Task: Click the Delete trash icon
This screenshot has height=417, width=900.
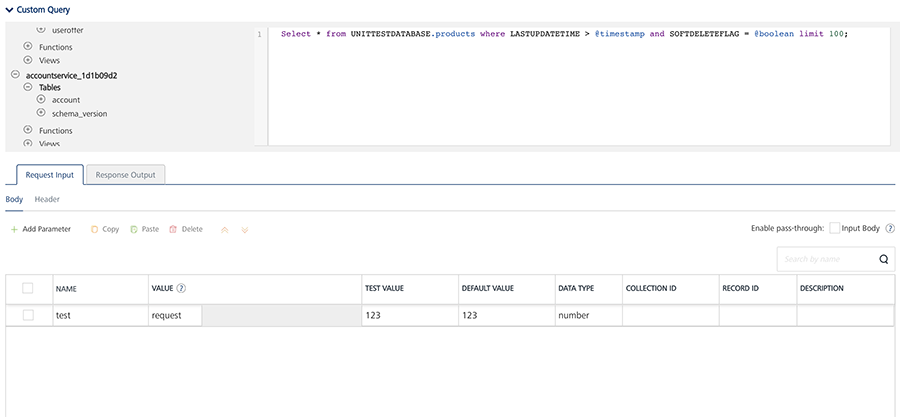Action: coord(173,229)
